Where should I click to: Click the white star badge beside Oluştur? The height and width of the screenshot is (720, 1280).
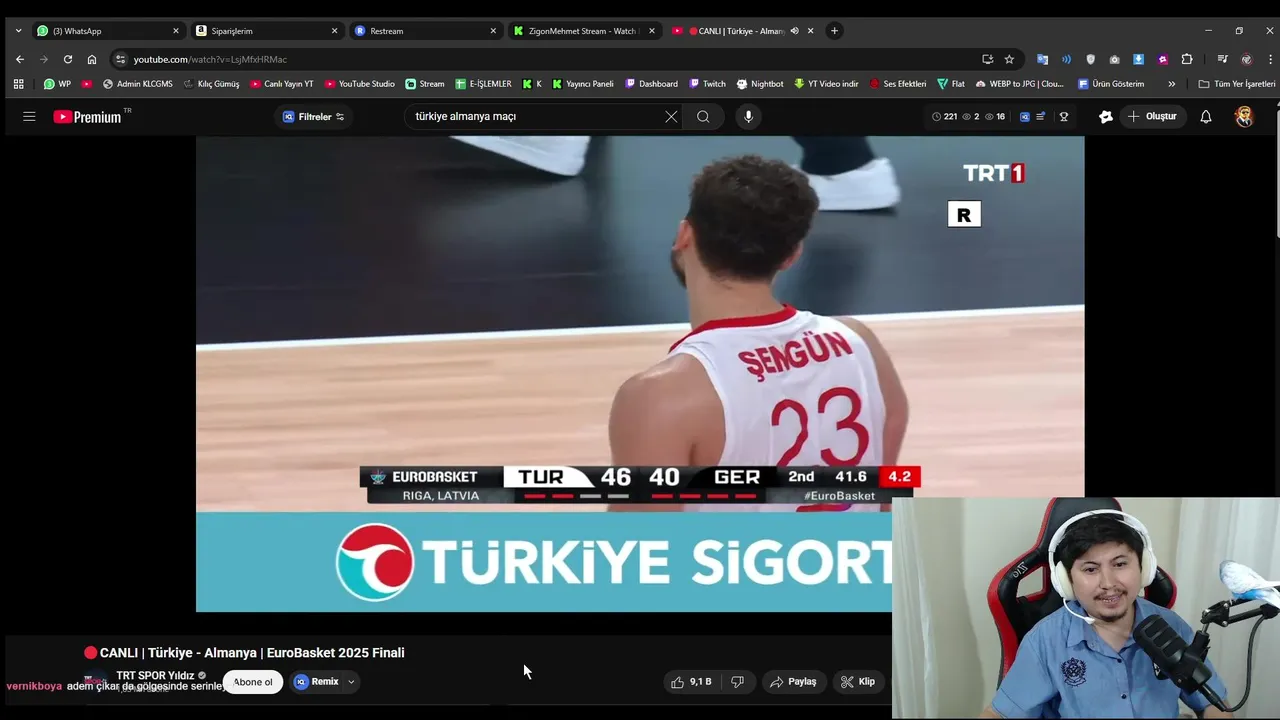click(1105, 117)
